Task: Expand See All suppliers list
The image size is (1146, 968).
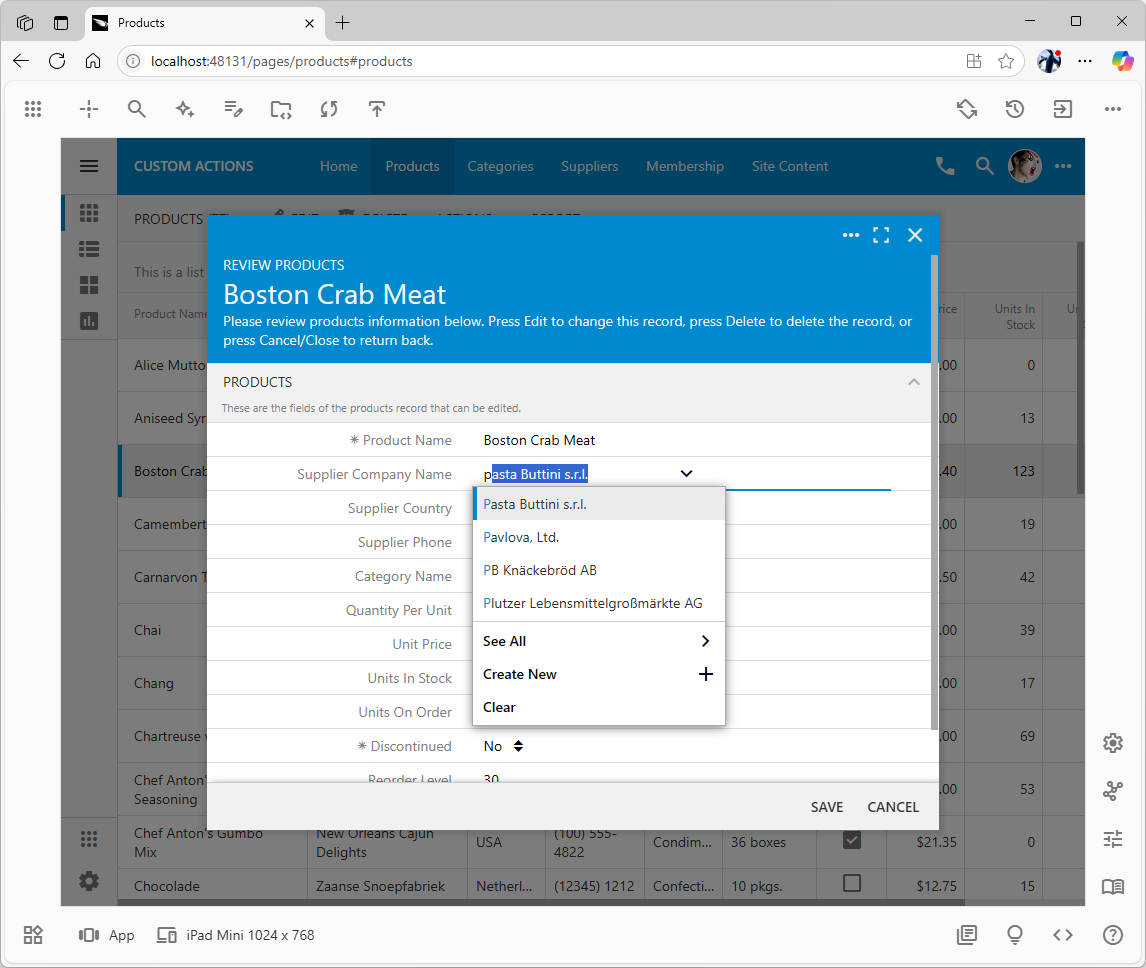Action: 599,641
